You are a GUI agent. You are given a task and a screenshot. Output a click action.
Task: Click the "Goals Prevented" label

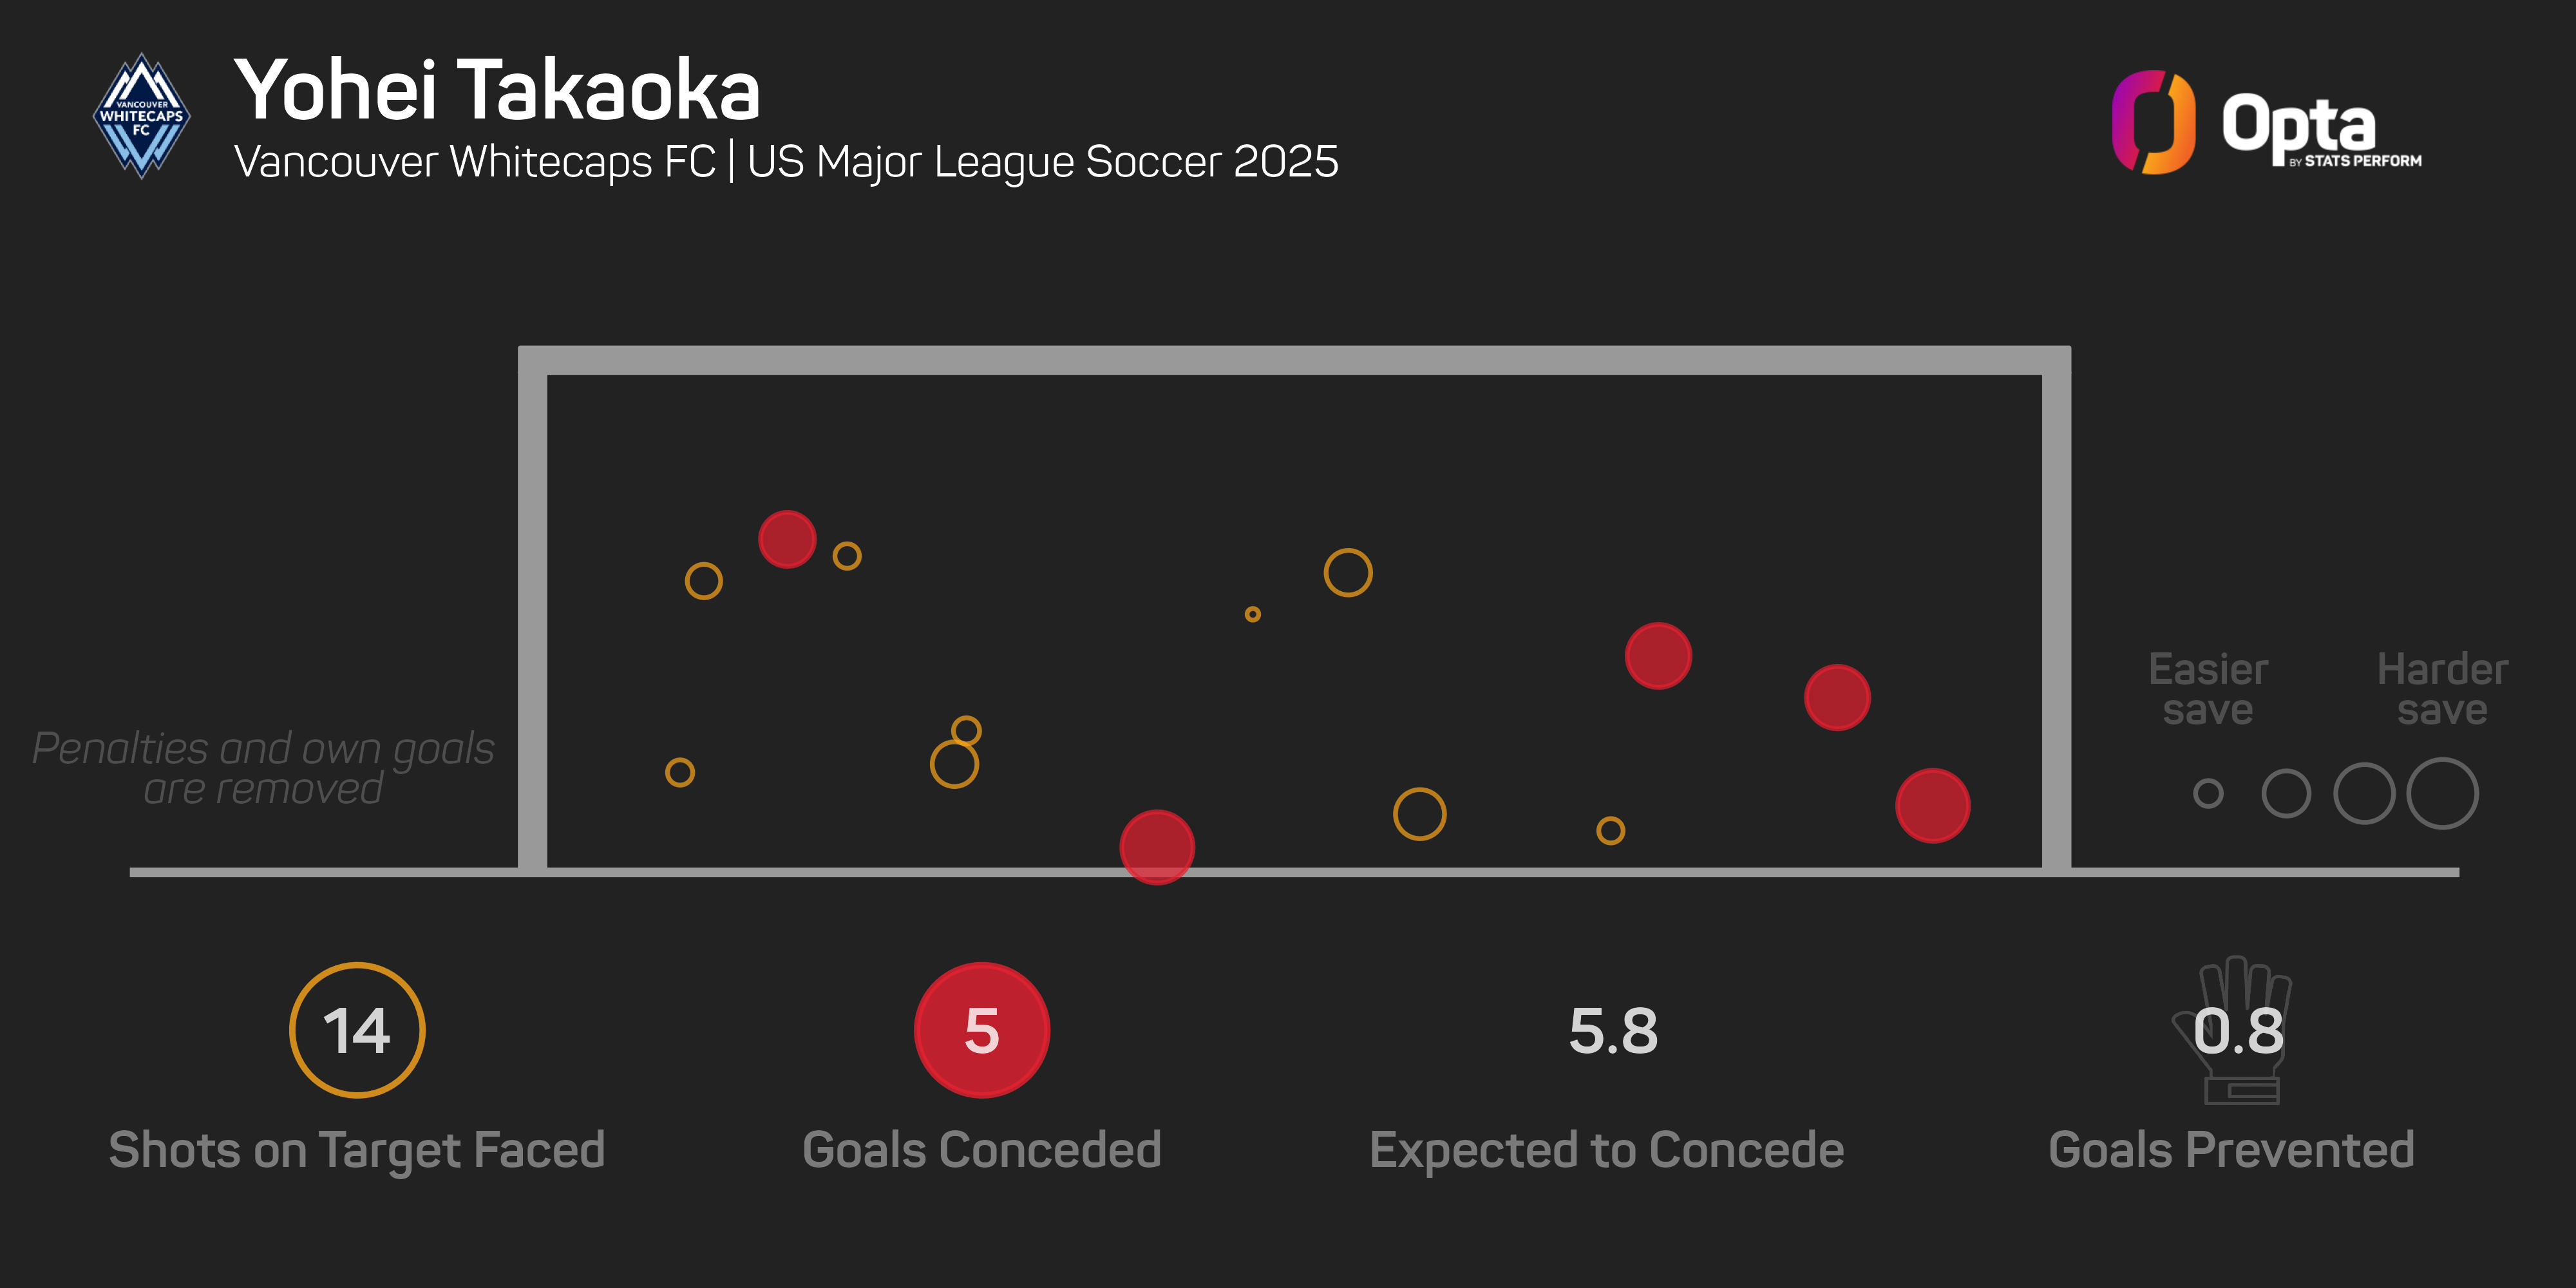tap(2231, 1150)
